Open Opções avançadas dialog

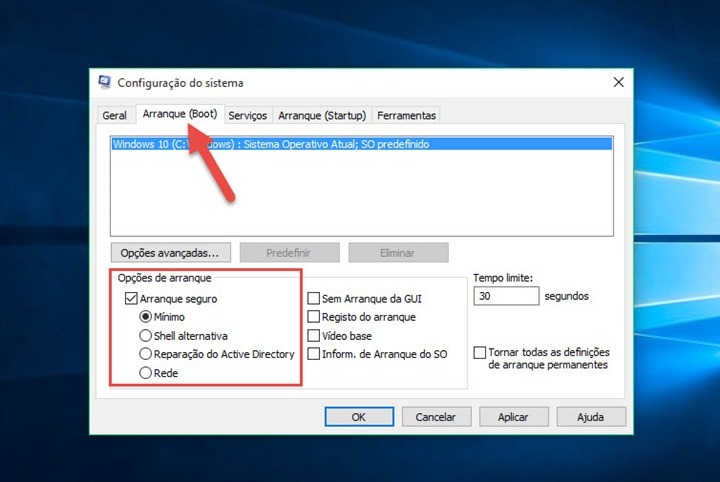[170, 252]
